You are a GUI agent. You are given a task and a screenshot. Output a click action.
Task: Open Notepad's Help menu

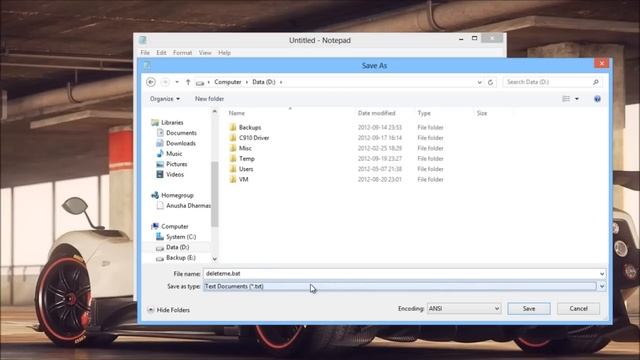pos(224,53)
